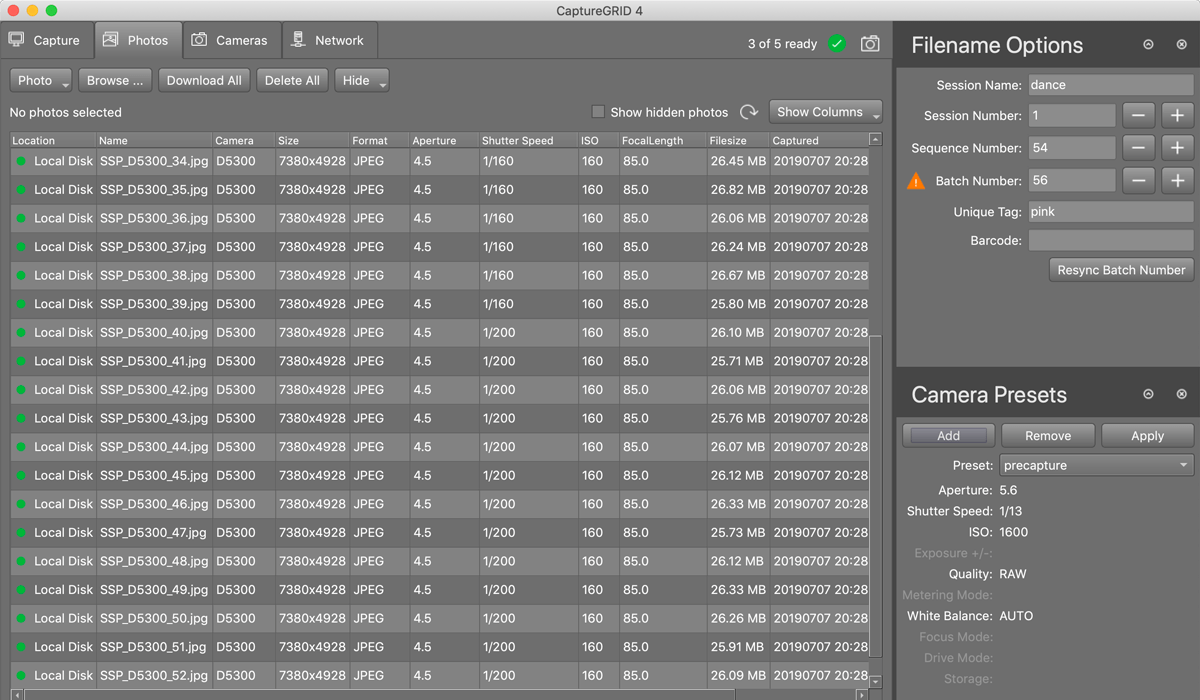This screenshot has width=1200, height=700.
Task: Click the orange Batch Number warning icon
Action: [x=916, y=181]
